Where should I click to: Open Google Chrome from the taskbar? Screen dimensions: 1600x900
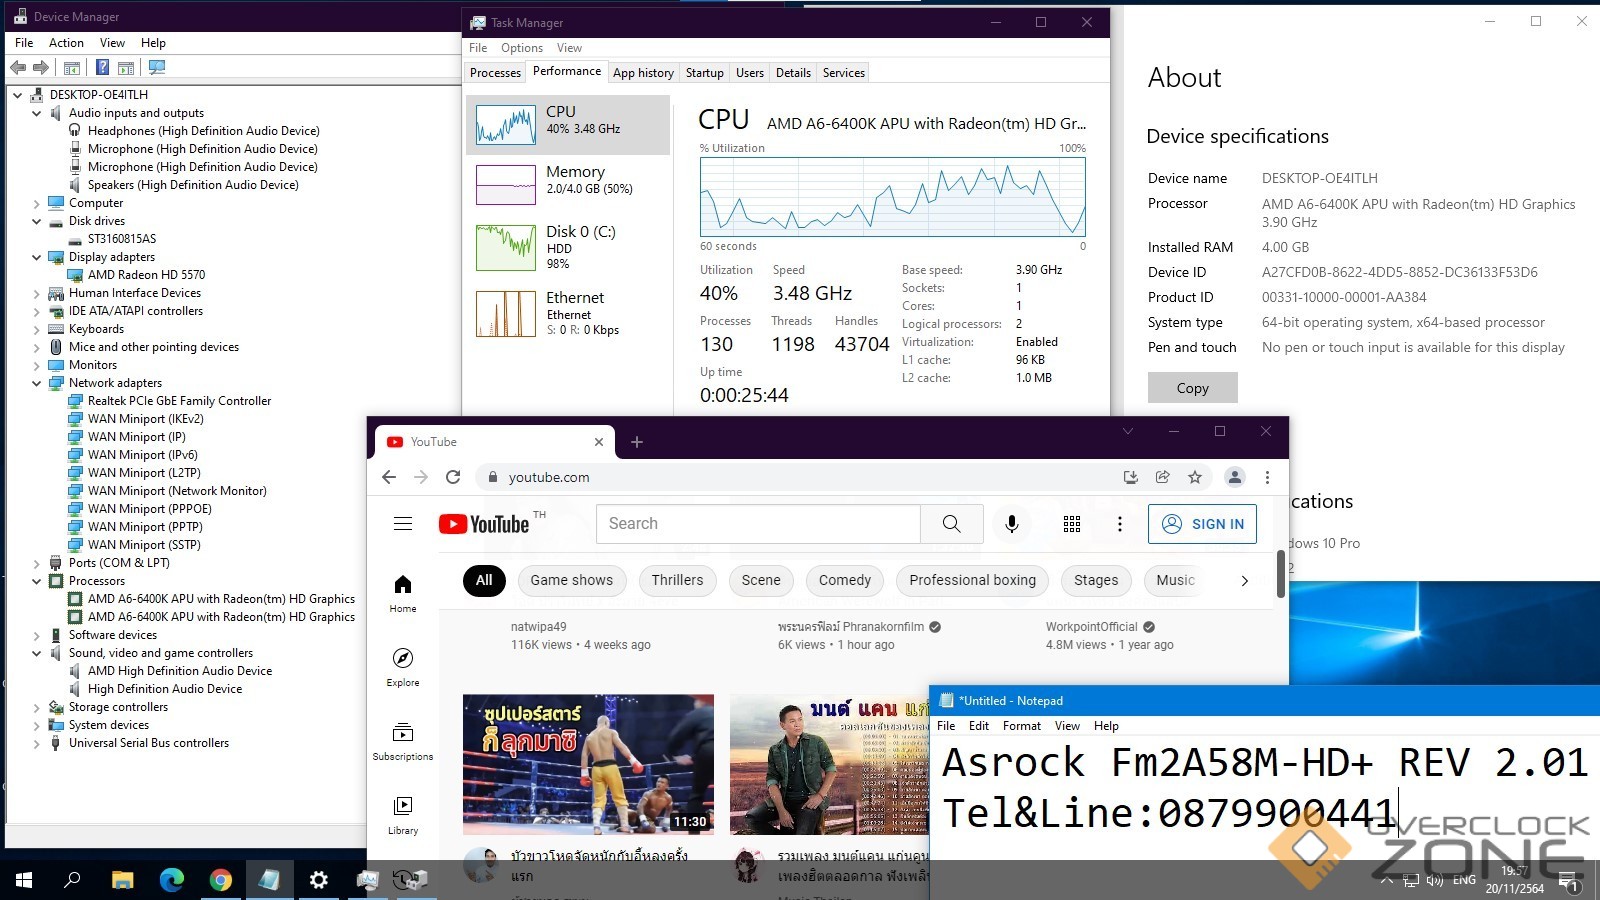[220, 880]
